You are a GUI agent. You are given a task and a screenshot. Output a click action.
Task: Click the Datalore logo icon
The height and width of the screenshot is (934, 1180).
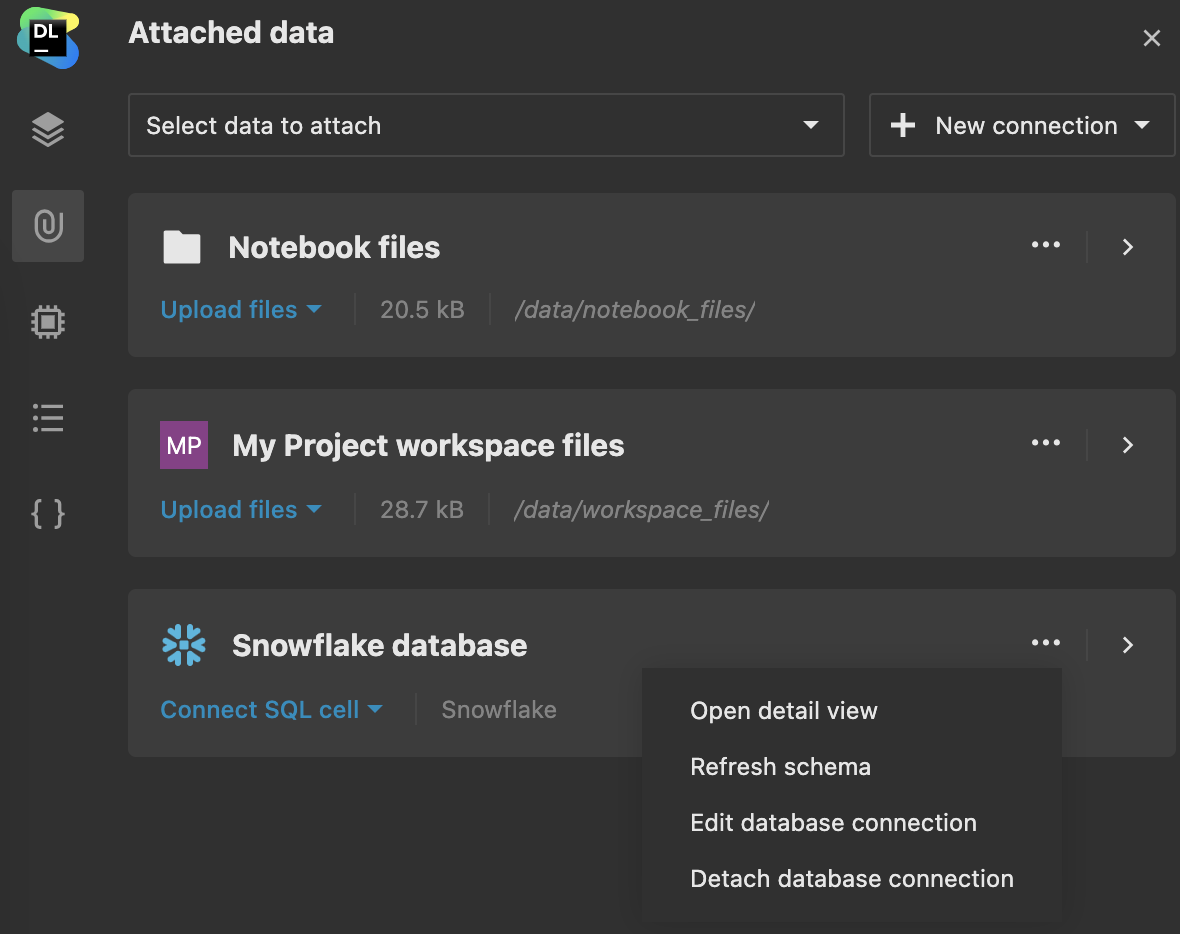click(x=47, y=39)
